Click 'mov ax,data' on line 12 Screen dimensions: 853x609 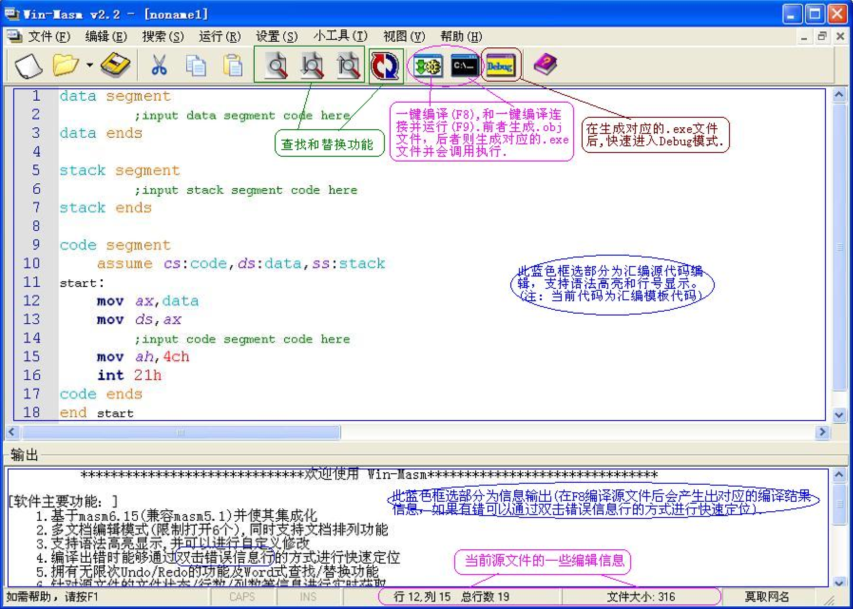[x=148, y=301]
